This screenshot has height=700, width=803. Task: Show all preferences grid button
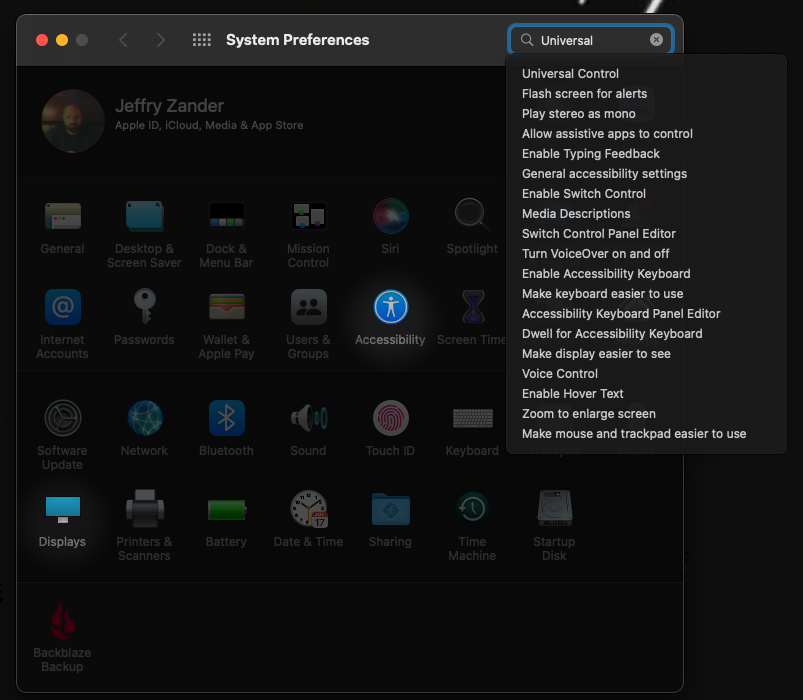202,40
